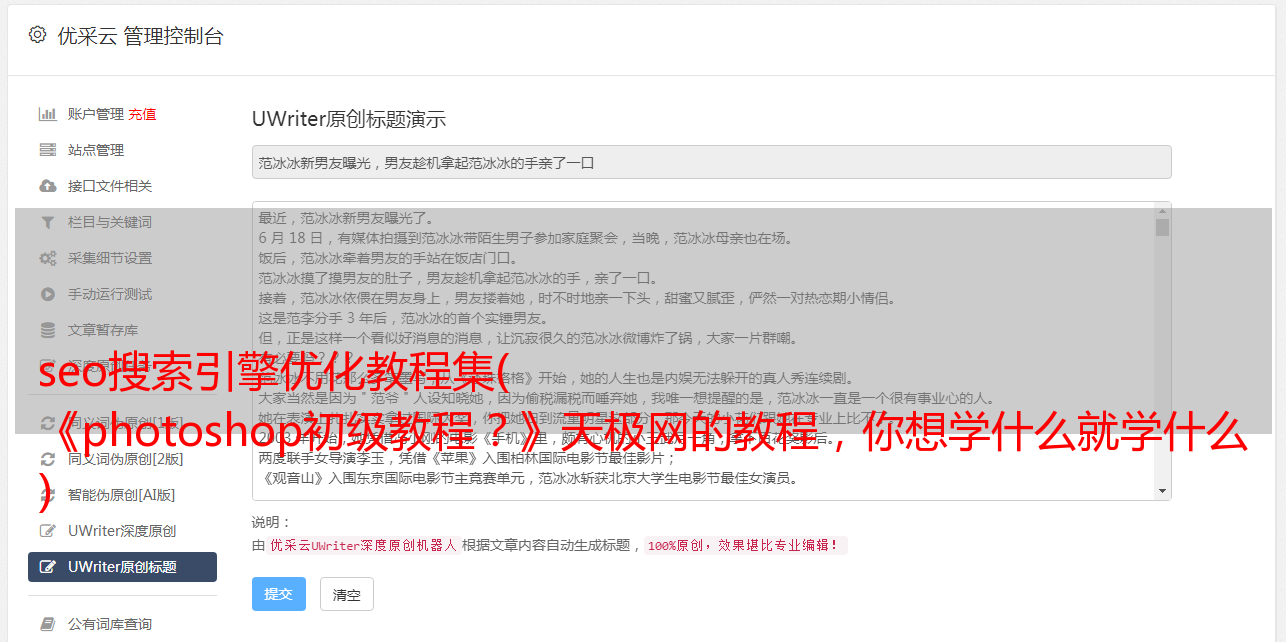Open 智能伪原创[AI版] menu entry
The width and height of the screenshot is (1286, 642).
[122, 495]
